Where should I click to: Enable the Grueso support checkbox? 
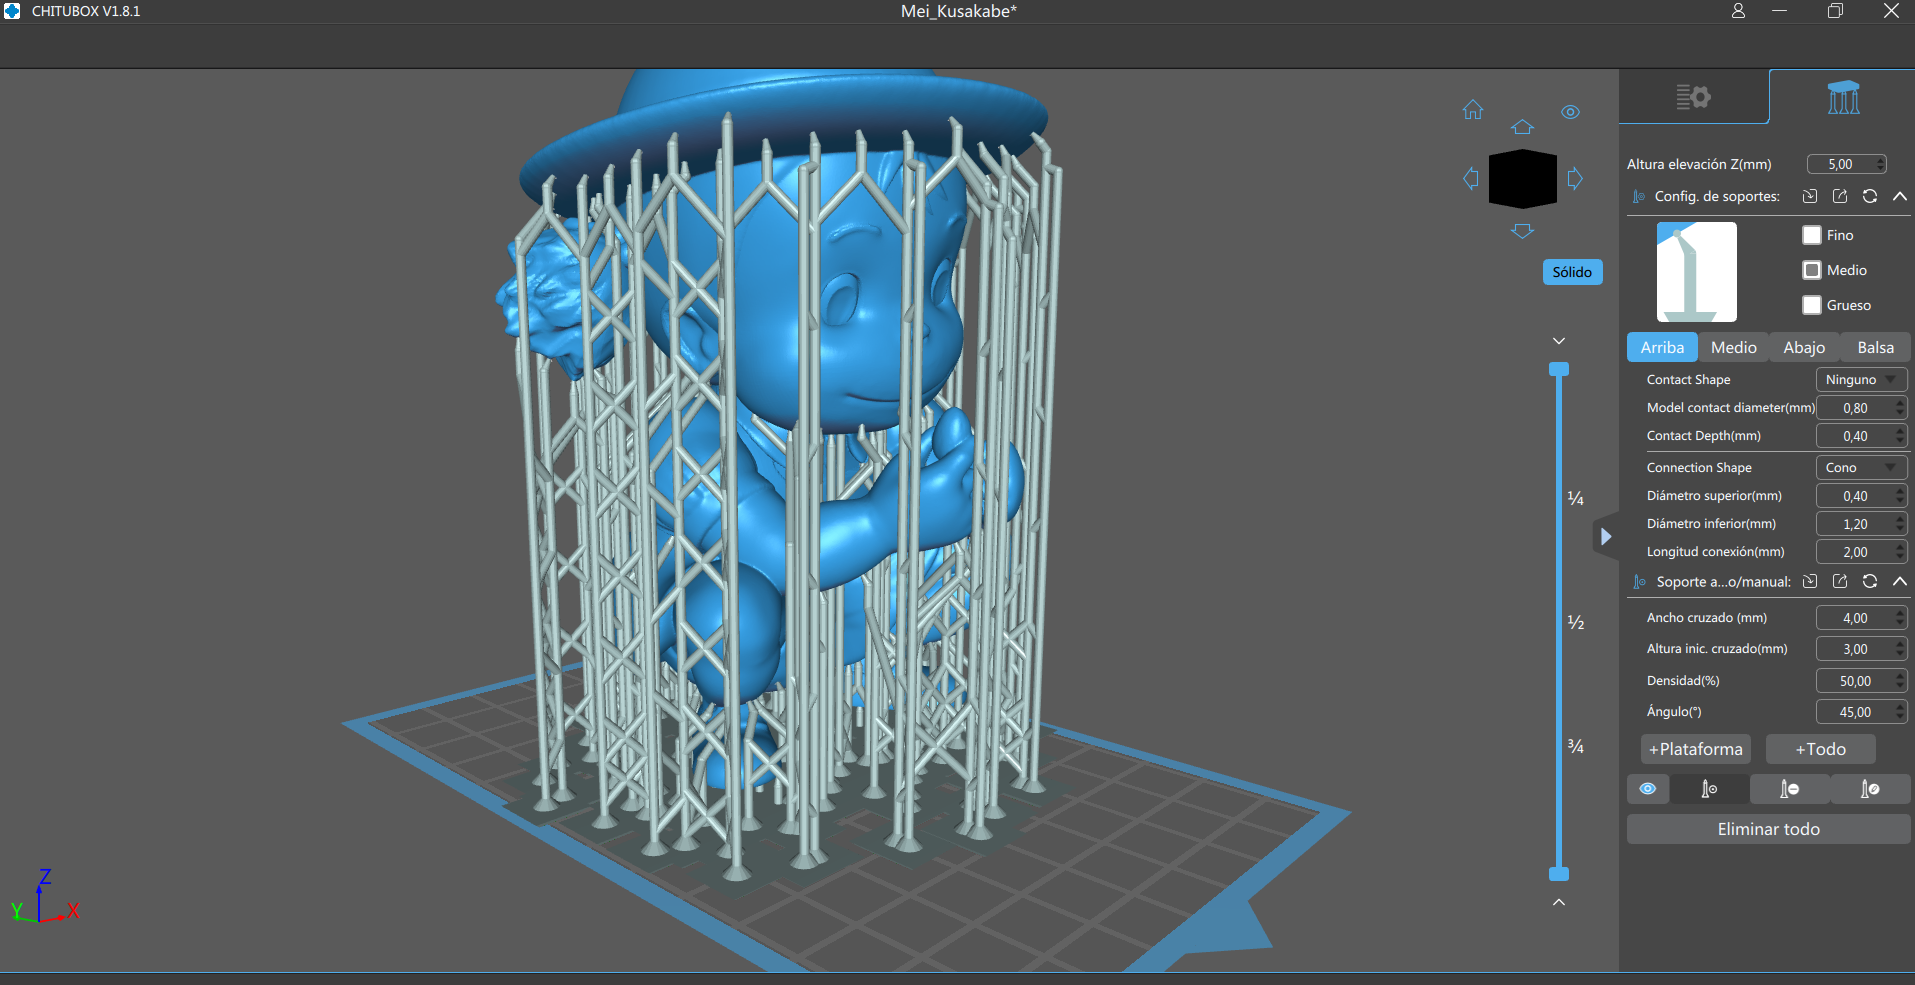[1812, 305]
